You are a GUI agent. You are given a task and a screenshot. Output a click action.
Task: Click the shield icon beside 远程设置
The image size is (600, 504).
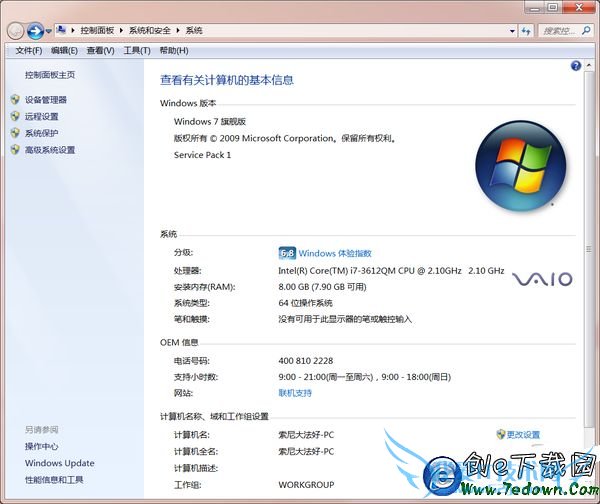(15, 116)
